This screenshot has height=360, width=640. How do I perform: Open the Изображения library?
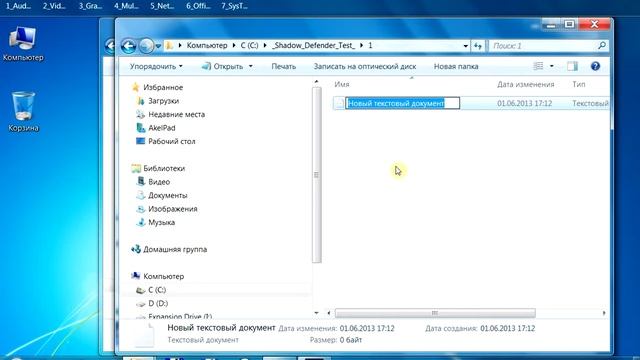coord(173,209)
